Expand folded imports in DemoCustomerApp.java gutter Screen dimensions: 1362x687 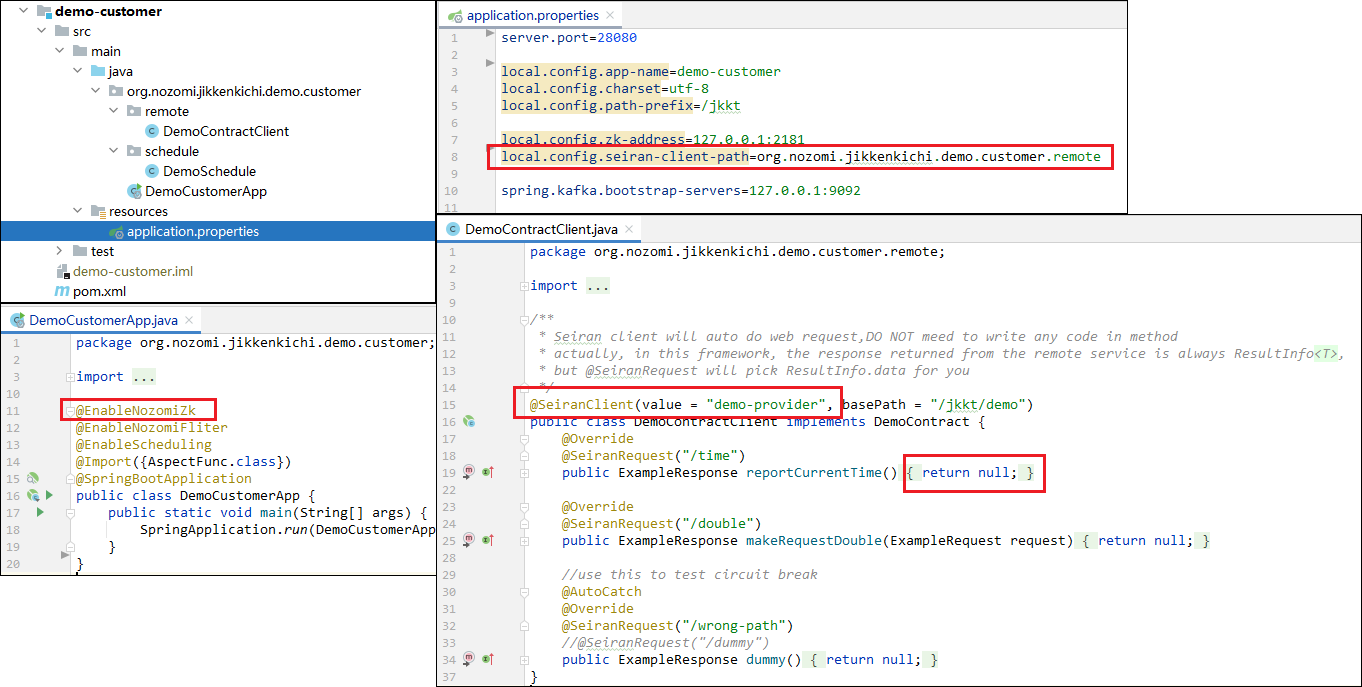click(68, 377)
